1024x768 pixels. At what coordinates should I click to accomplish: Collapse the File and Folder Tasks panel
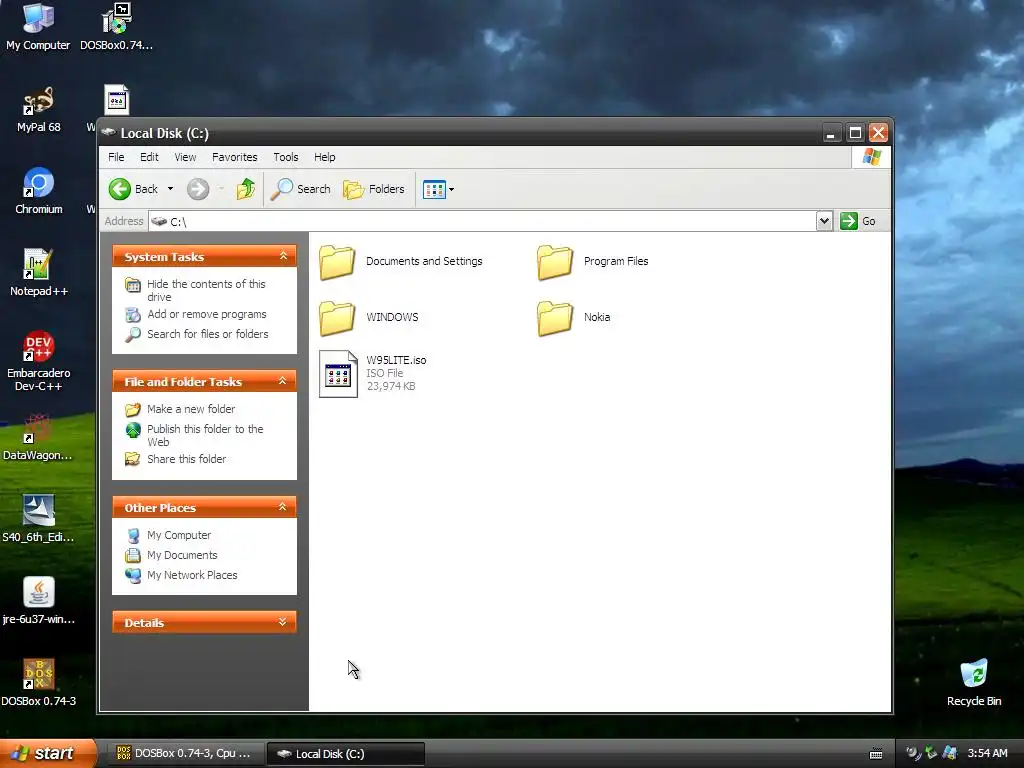click(283, 381)
